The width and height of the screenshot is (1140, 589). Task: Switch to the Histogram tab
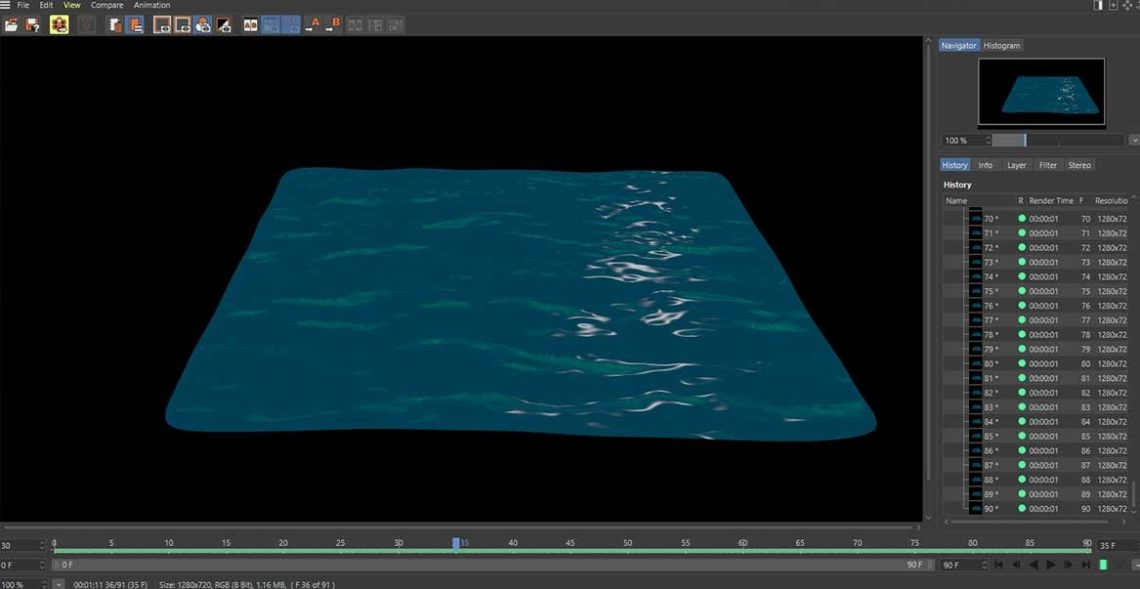(x=1001, y=46)
